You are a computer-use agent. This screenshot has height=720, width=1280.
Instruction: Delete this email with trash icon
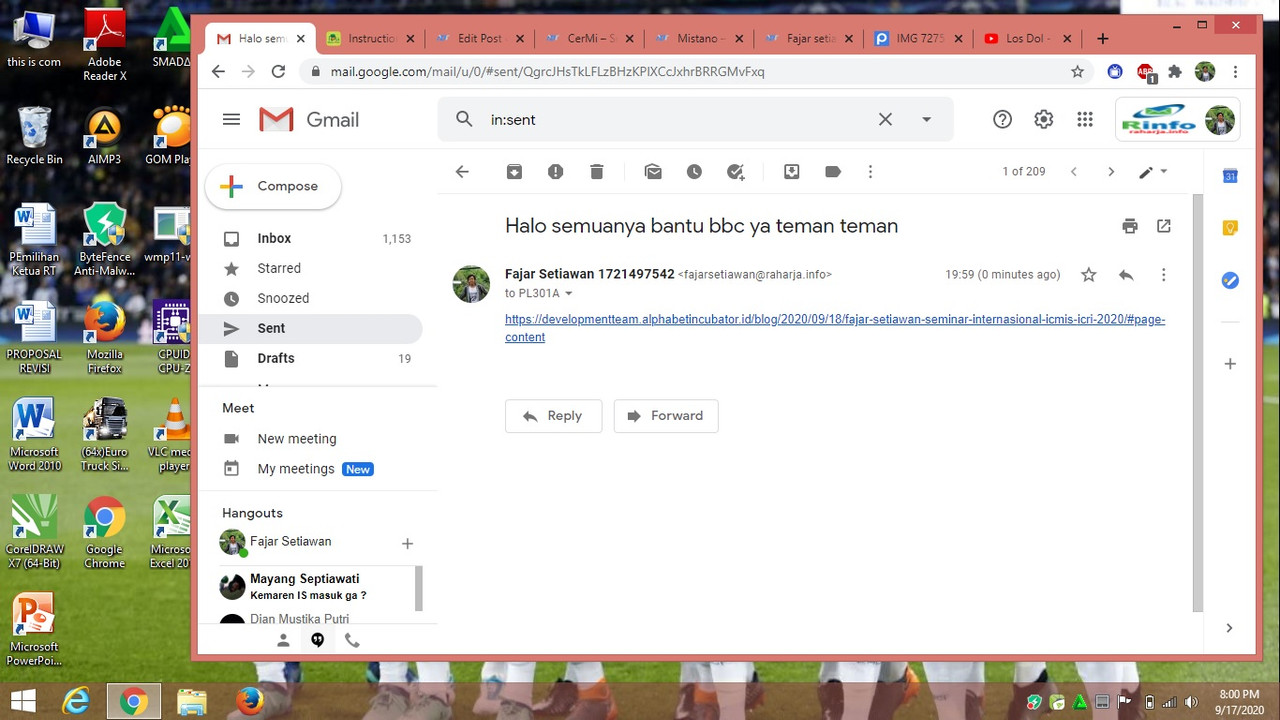[597, 172]
